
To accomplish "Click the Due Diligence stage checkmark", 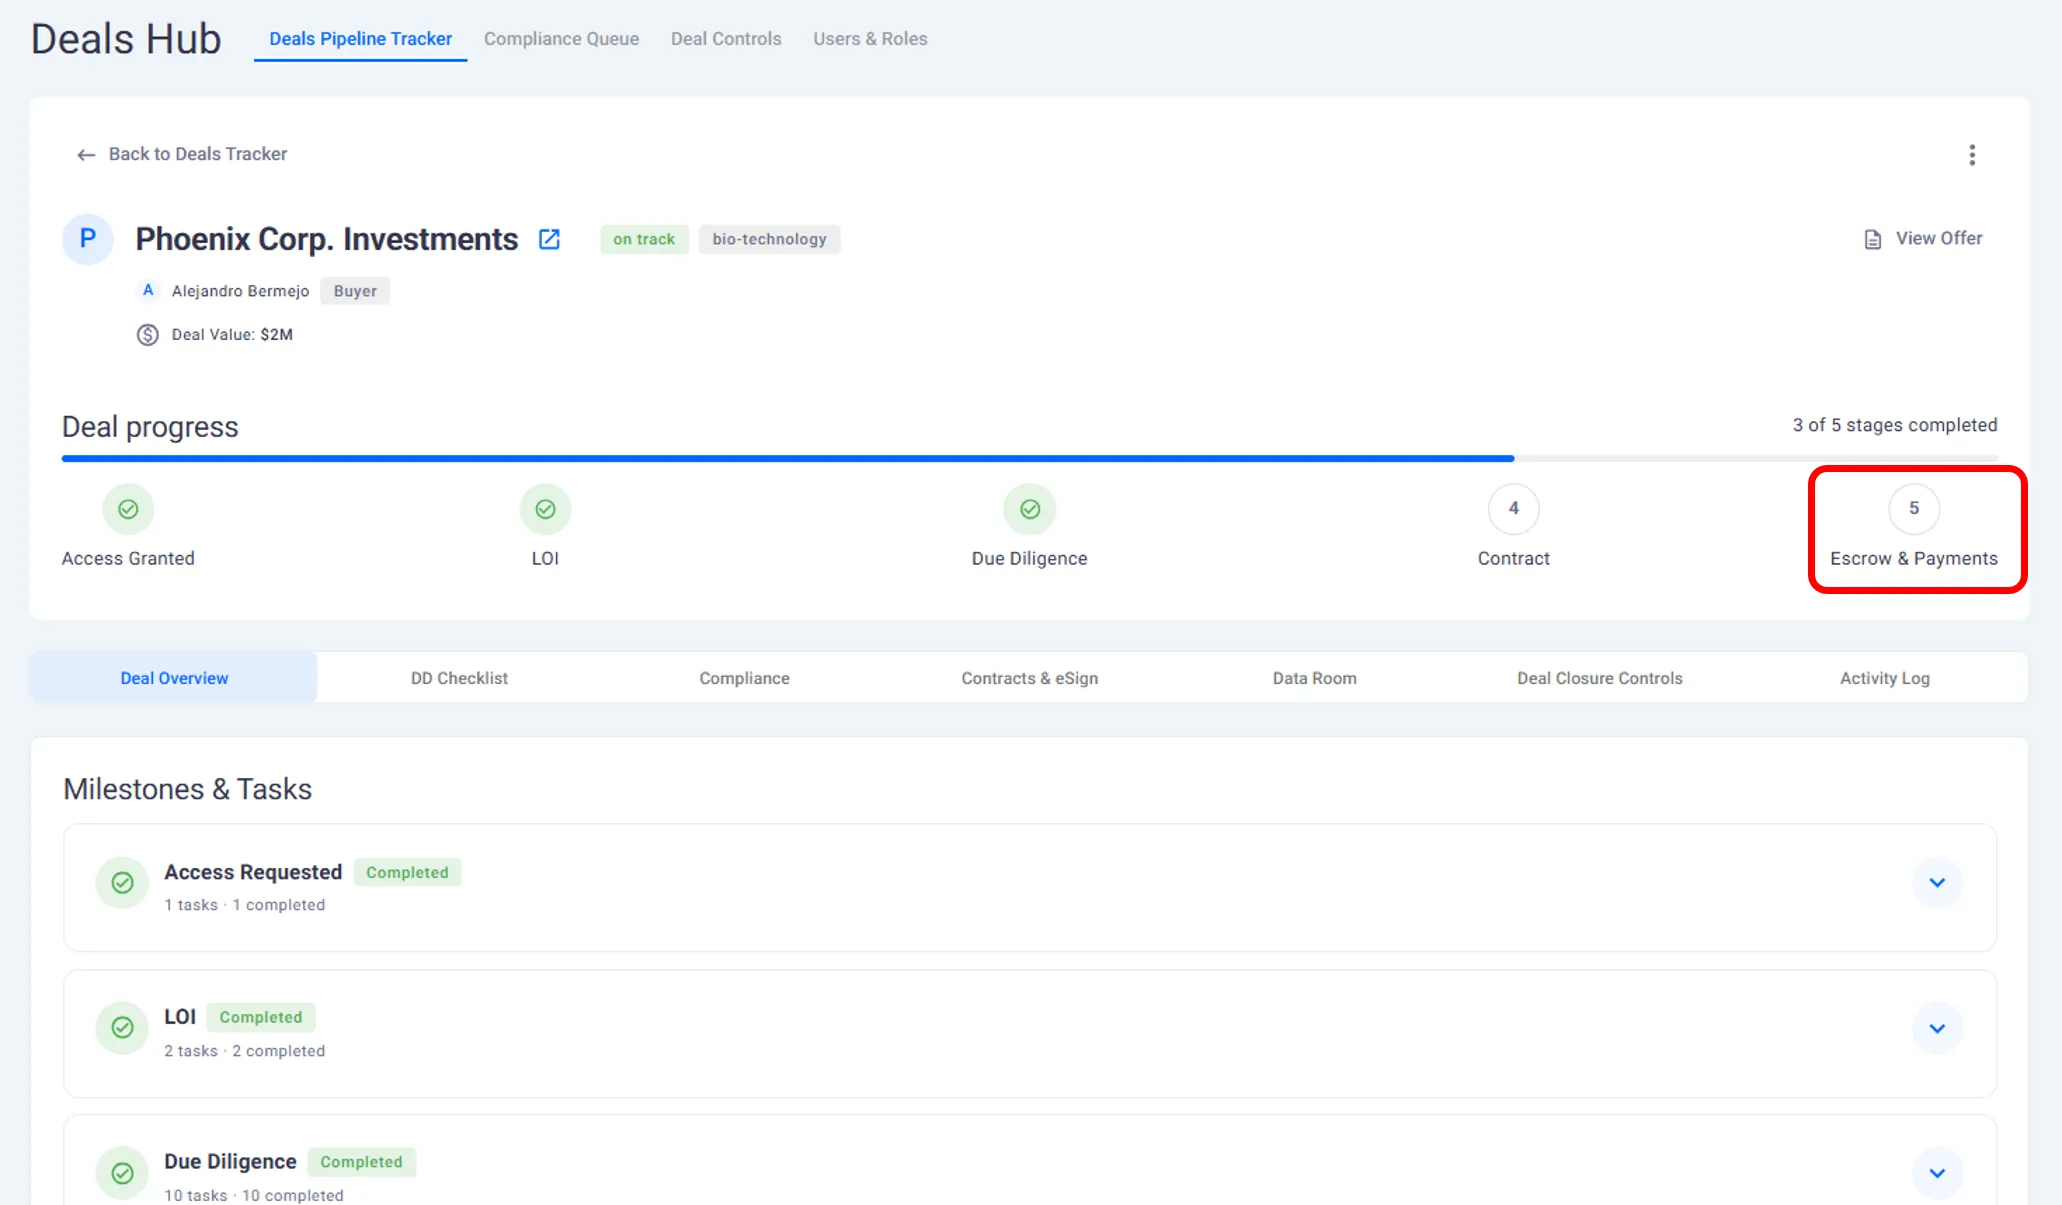I will pos(1029,509).
